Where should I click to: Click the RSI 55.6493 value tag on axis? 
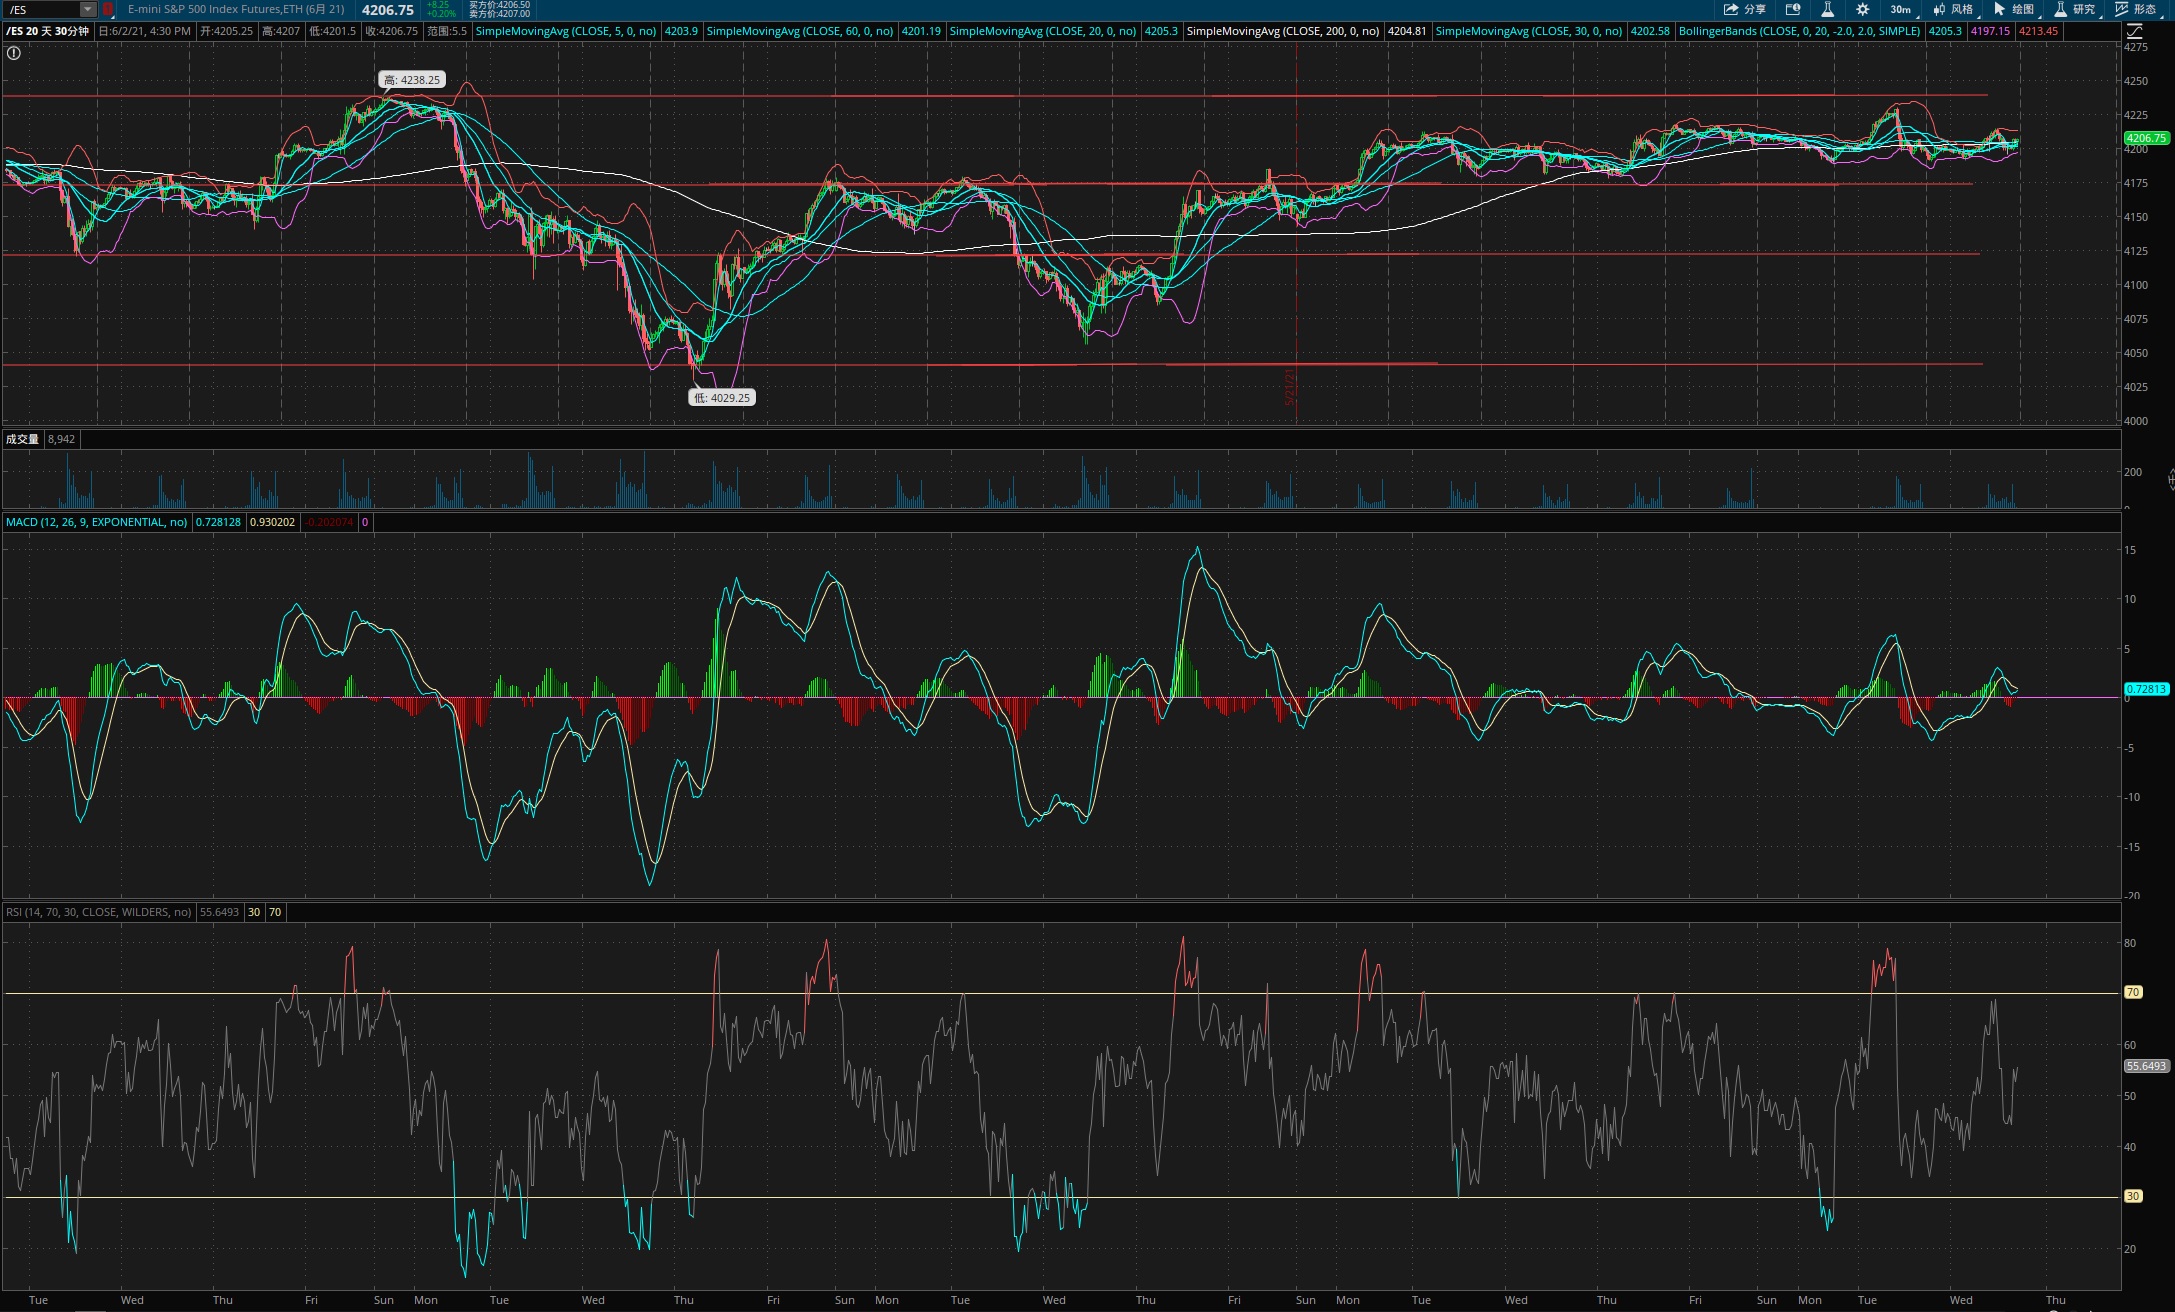(x=2146, y=1066)
